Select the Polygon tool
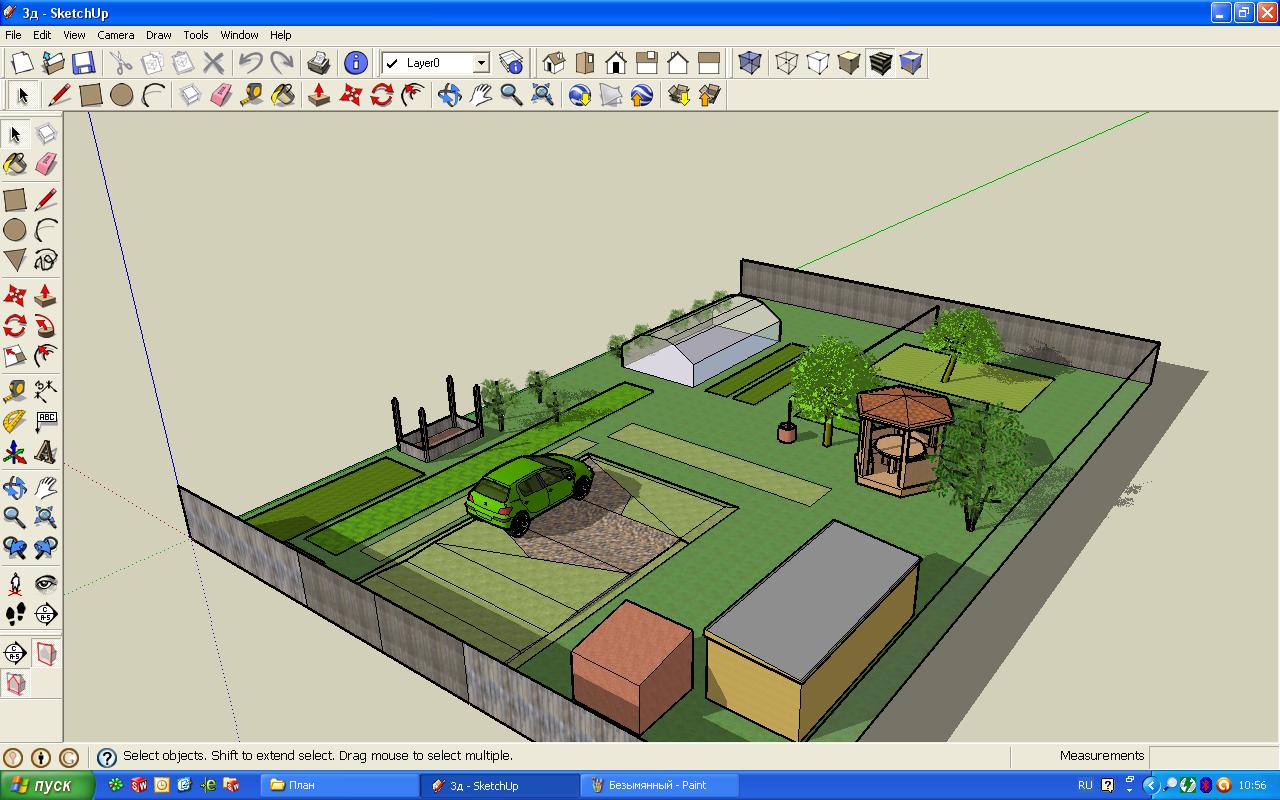Screen dimensions: 1280x800 point(15,260)
